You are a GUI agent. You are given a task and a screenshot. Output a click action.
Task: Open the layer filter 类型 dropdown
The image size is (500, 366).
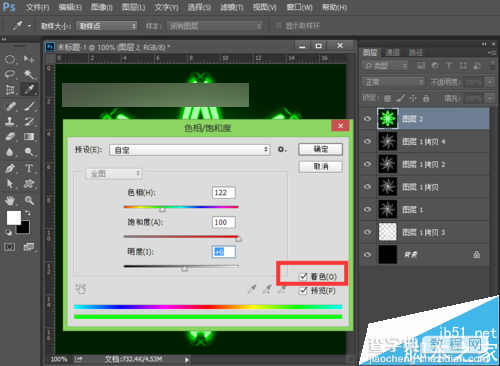(385, 66)
